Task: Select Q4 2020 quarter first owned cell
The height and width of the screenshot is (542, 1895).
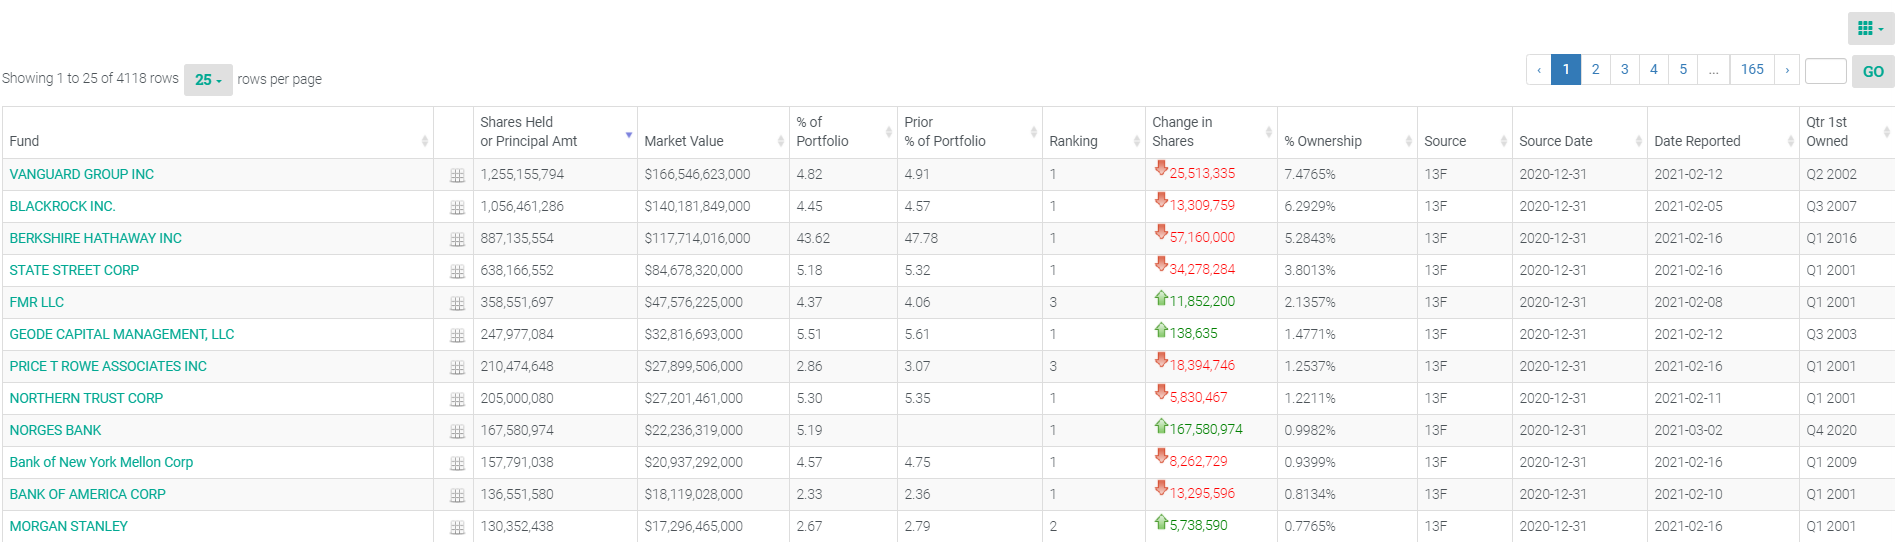Action: coord(1847,430)
